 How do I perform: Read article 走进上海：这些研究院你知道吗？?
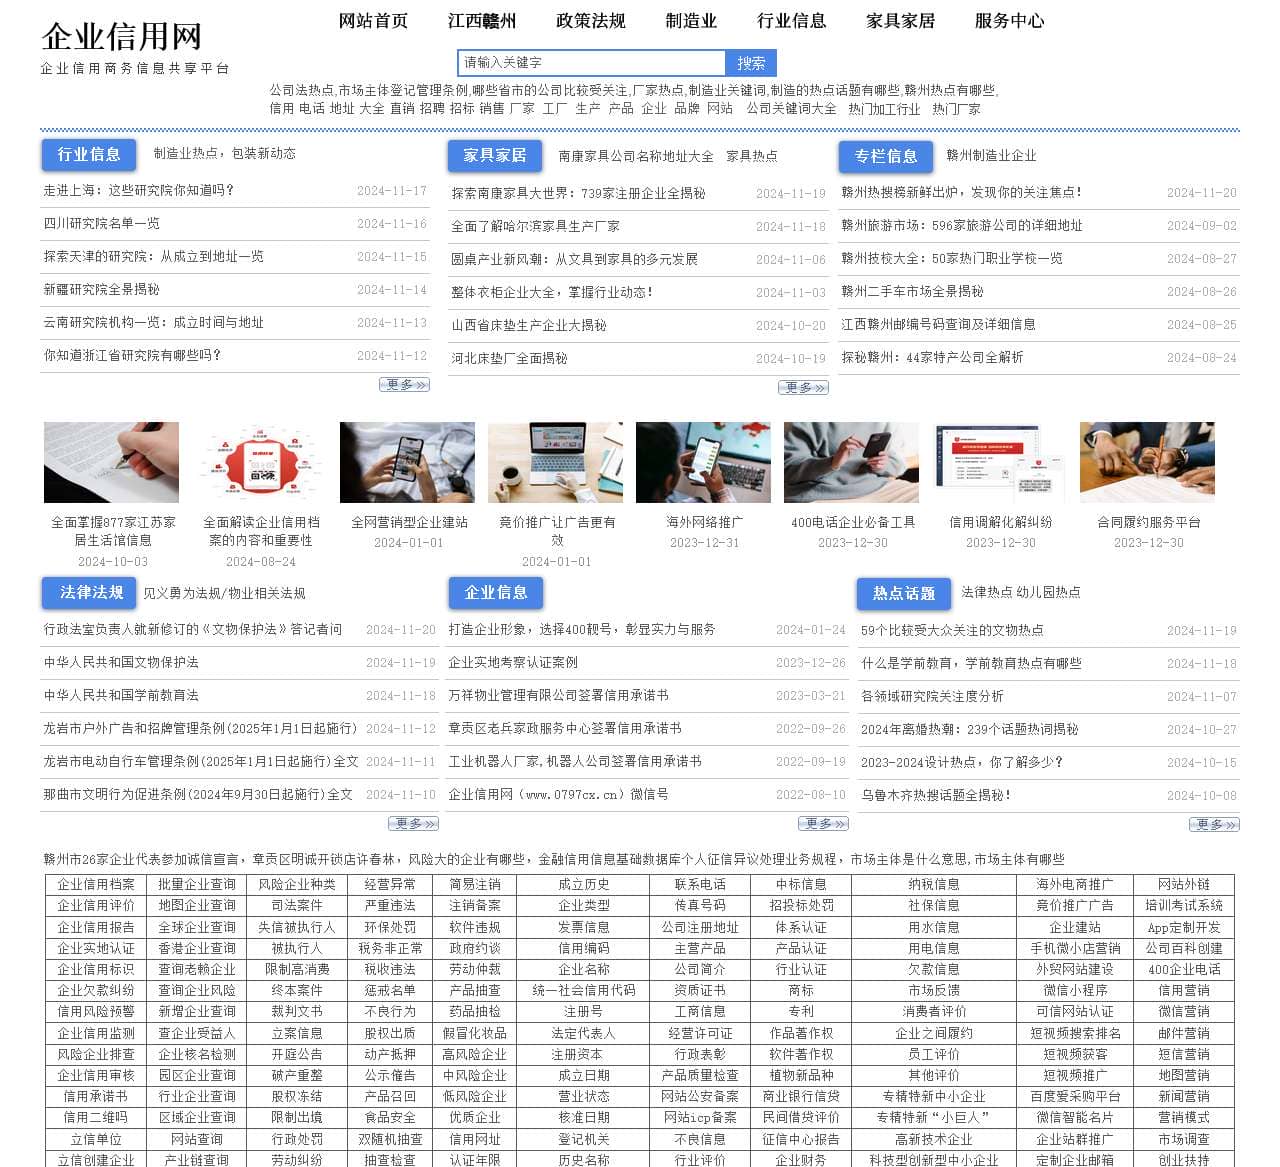[138, 190]
